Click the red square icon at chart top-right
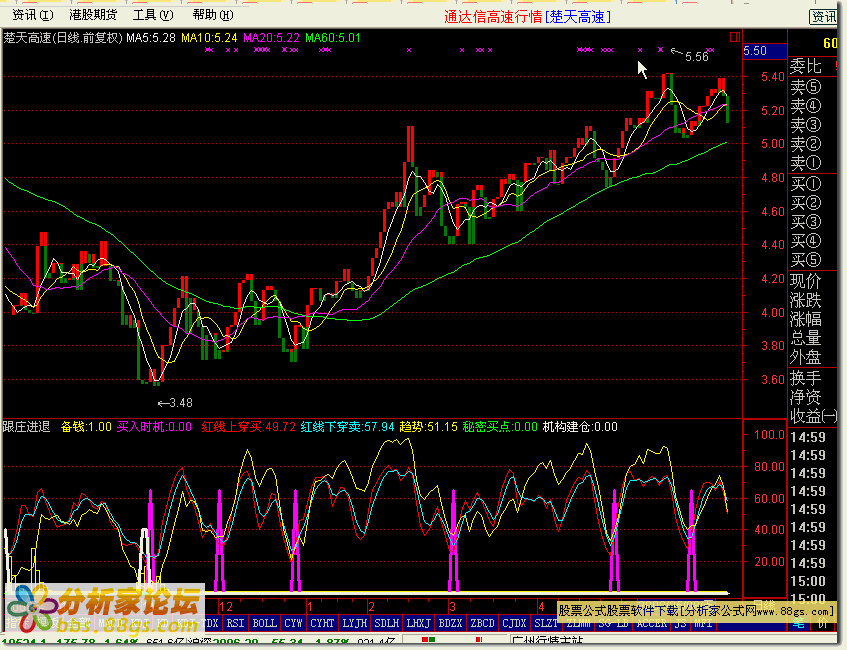The width and height of the screenshot is (847, 650). point(735,37)
